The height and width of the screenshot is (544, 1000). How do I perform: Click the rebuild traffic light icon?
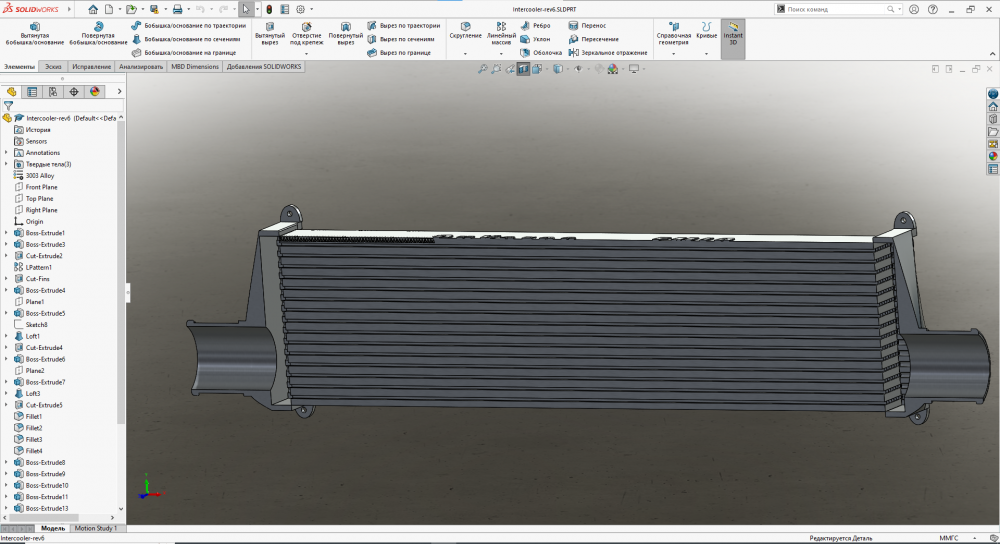coord(269,9)
